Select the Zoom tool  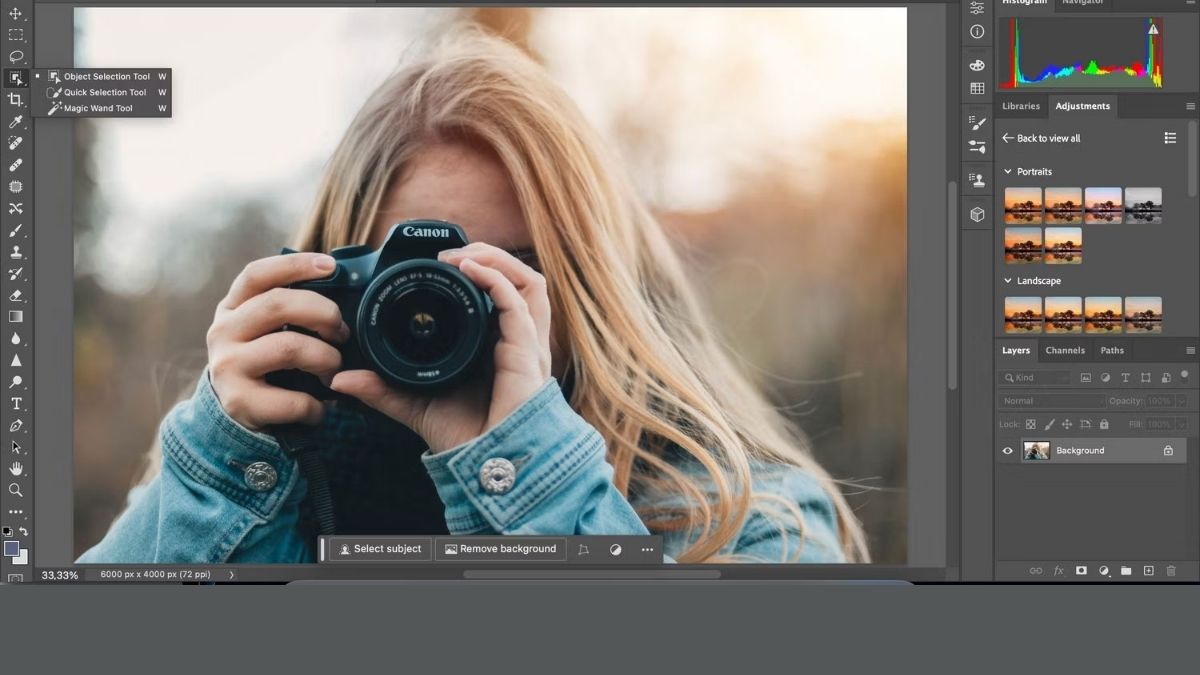pos(15,490)
